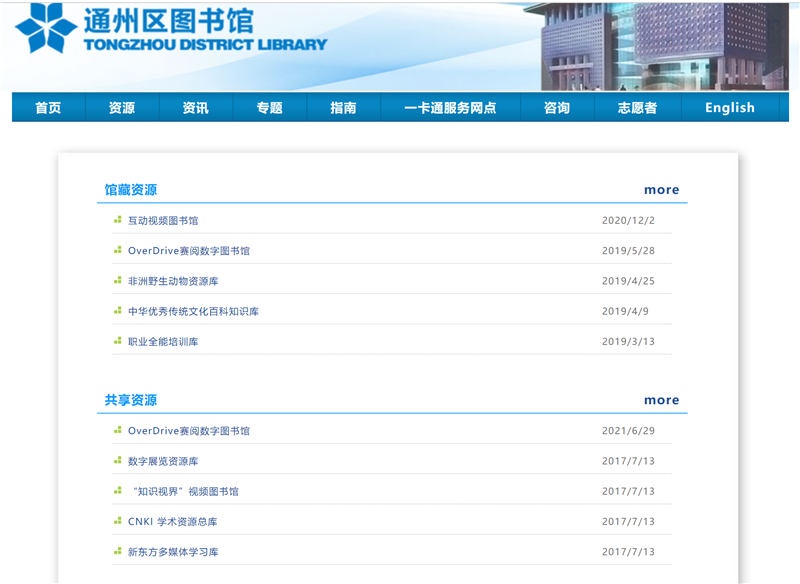Image resolution: width=800 pixels, height=584 pixels.
Task: Go to the 专题 menu section
Action: tap(270, 108)
